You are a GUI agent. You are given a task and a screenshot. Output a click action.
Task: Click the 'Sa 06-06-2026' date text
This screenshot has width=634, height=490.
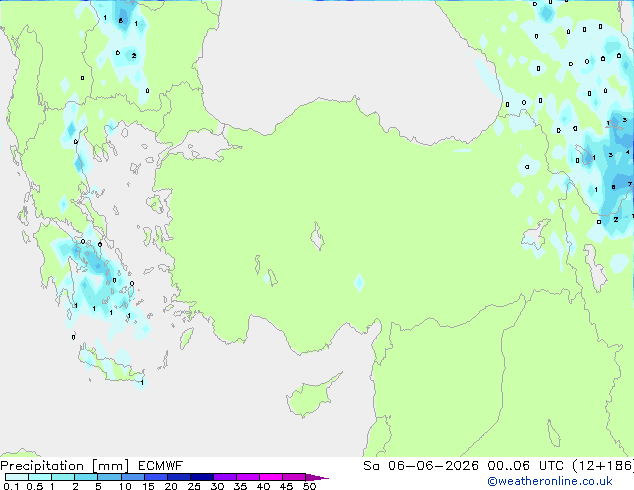(421, 466)
